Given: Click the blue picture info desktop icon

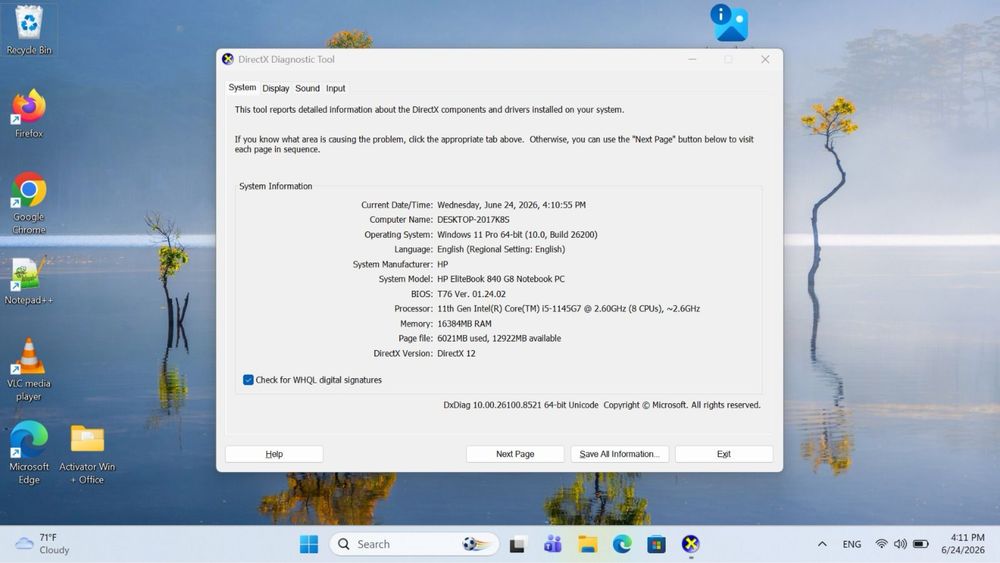Looking at the screenshot, I should [730, 23].
